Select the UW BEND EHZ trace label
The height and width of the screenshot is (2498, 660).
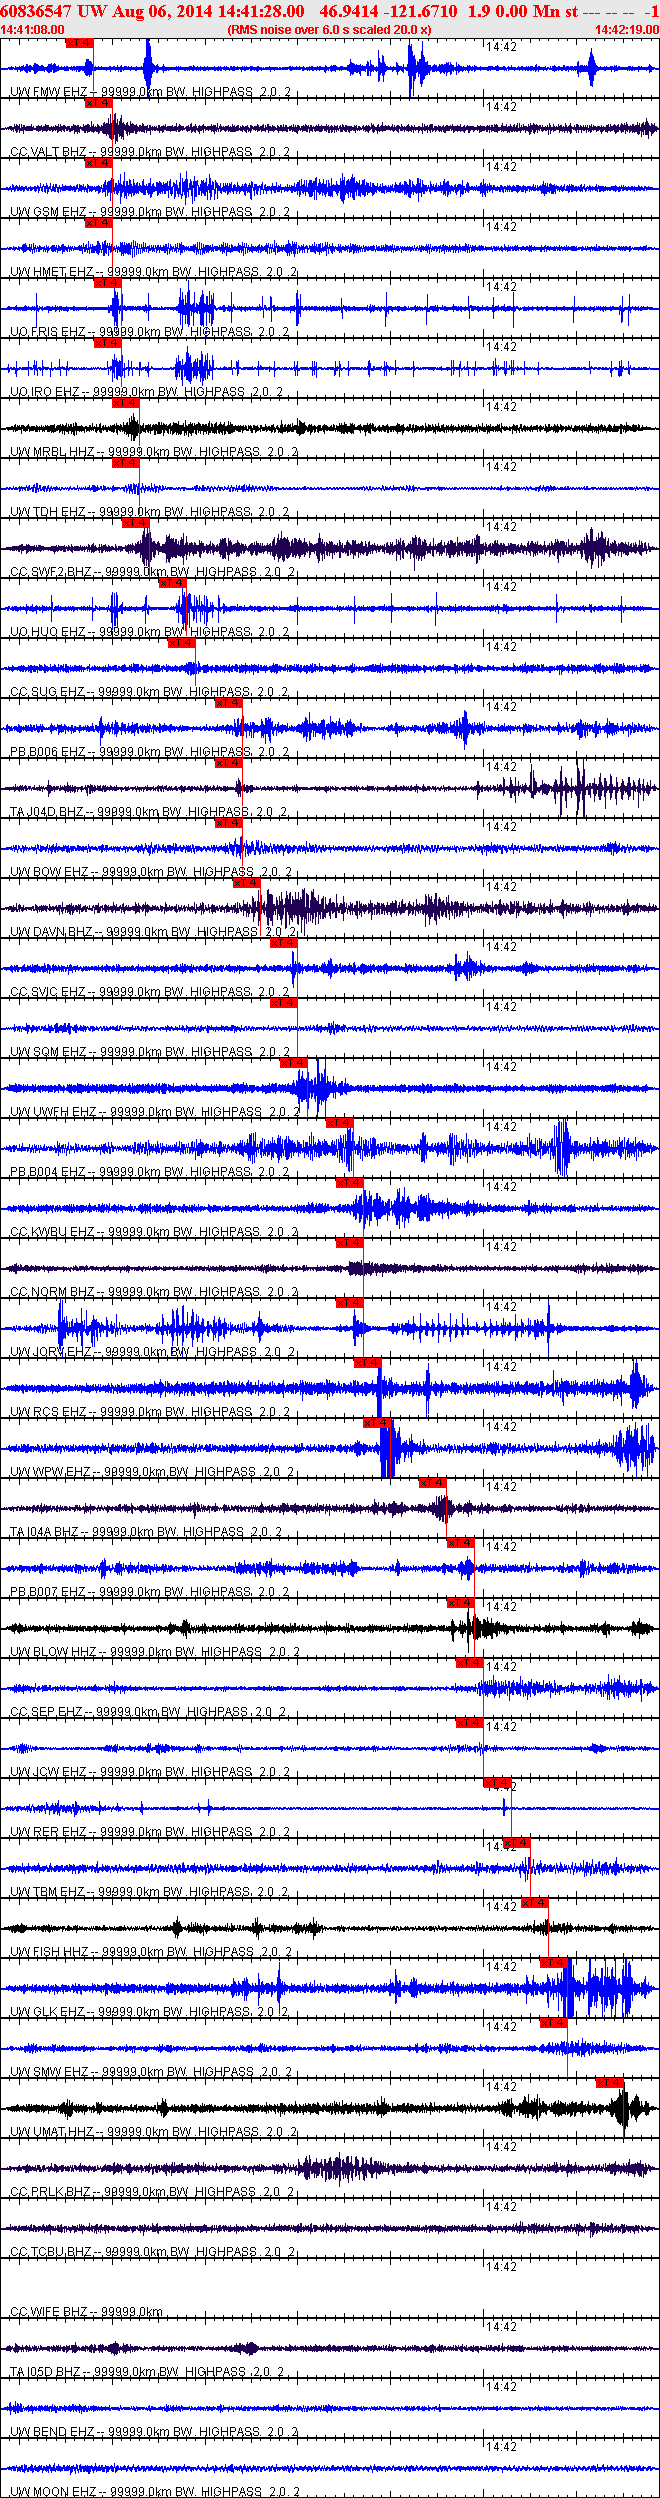click(x=154, y=2432)
